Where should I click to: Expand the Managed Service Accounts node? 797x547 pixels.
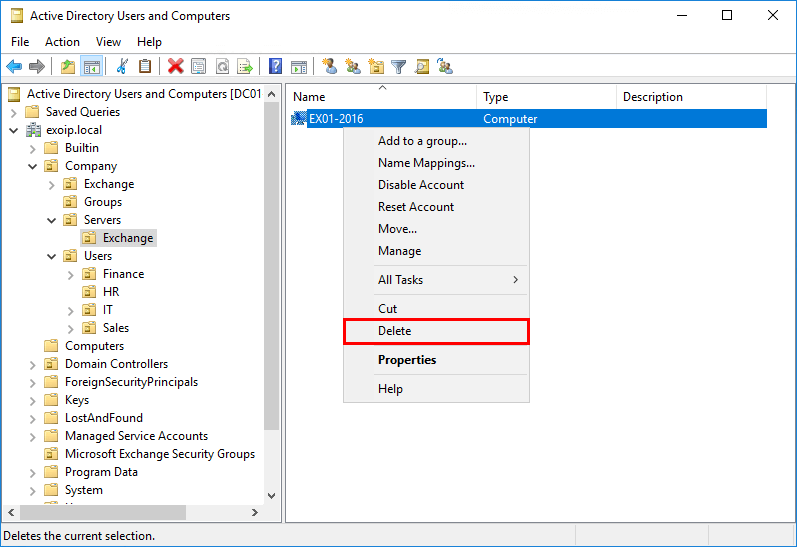(33, 437)
